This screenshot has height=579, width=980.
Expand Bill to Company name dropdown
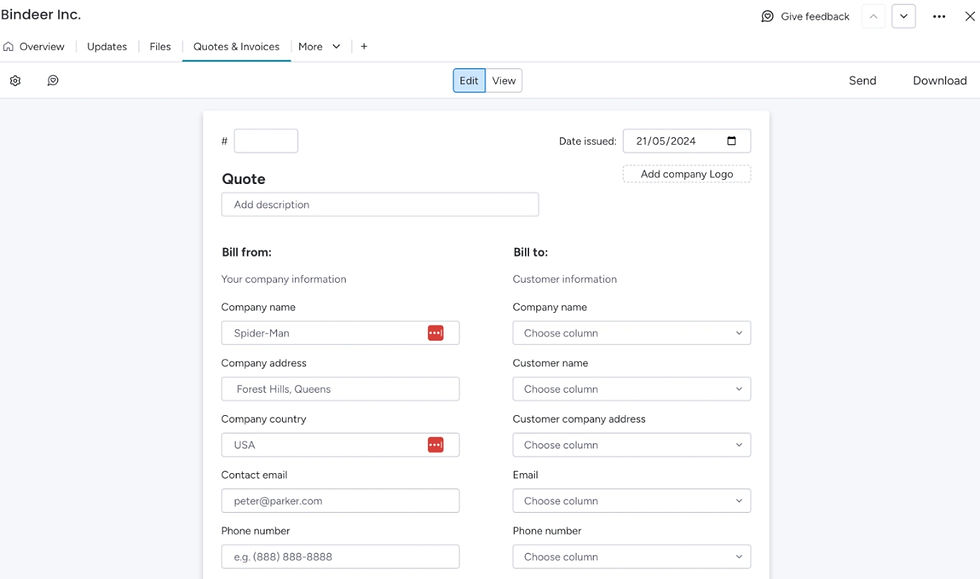pyautogui.click(x=631, y=333)
